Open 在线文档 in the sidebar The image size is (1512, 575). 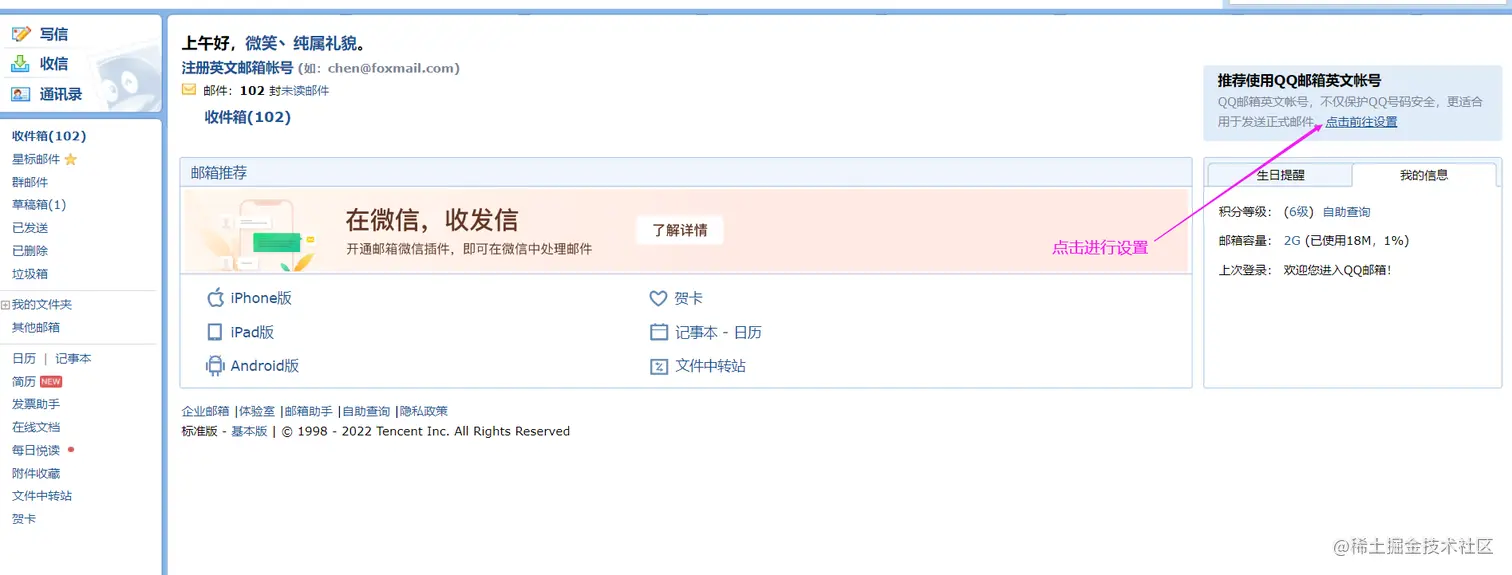point(36,428)
